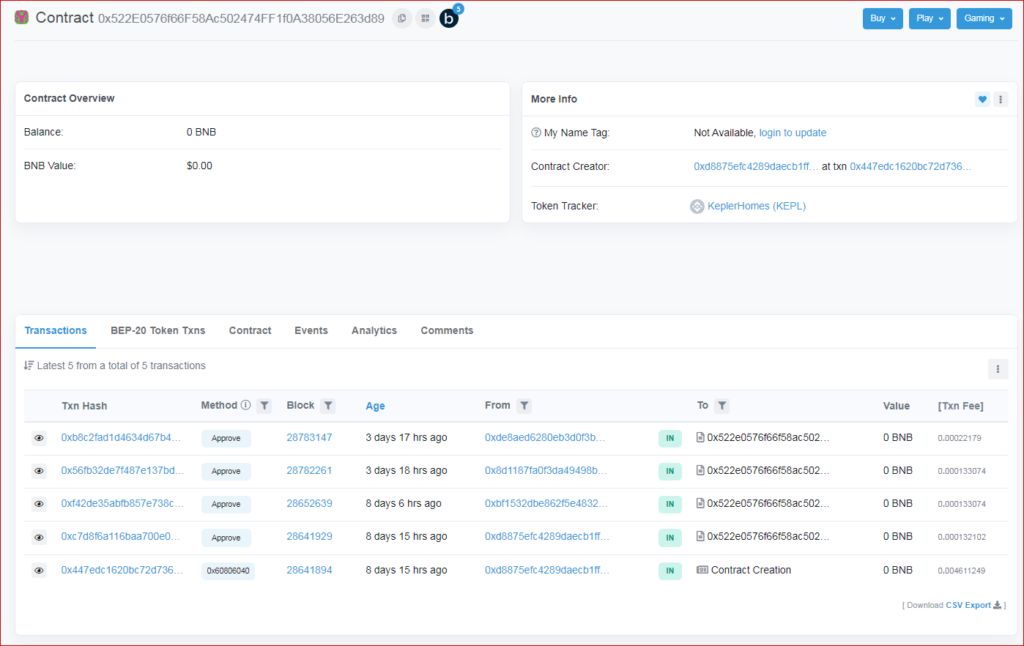Image resolution: width=1024 pixels, height=646 pixels.
Task: Open creation txn 0x447edc1620bc72d736 in More Info
Action: pos(910,167)
